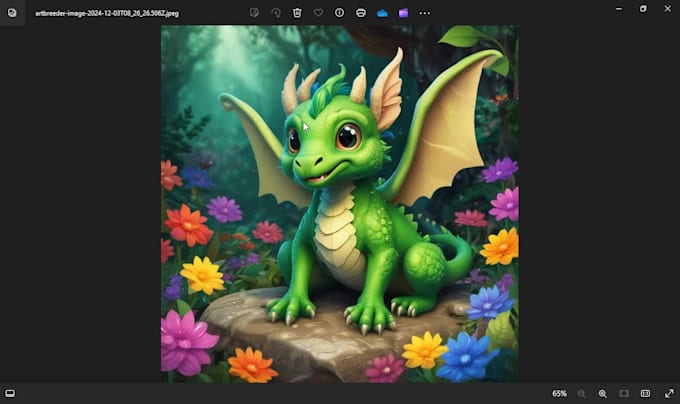
Task: Click the OneDrive cloud icon
Action: pyautogui.click(x=382, y=13)
